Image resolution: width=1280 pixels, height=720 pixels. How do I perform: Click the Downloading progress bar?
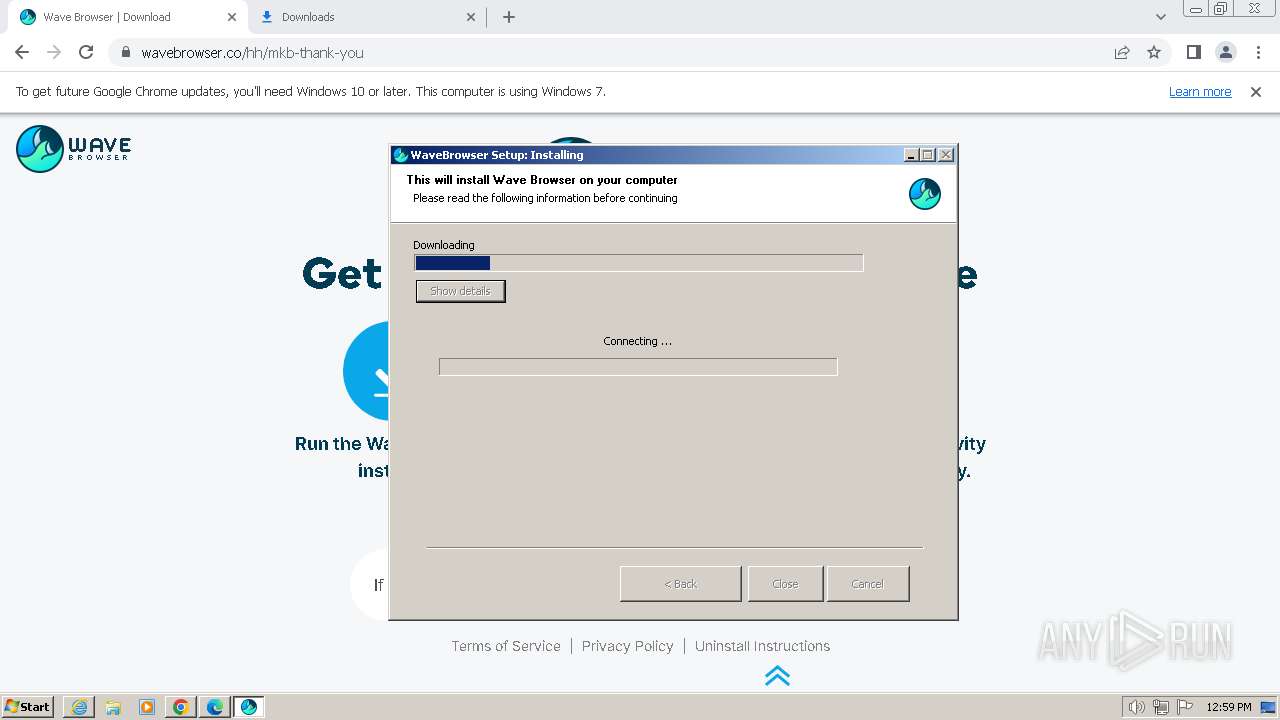pyautogui.click(x=639, y=263)
